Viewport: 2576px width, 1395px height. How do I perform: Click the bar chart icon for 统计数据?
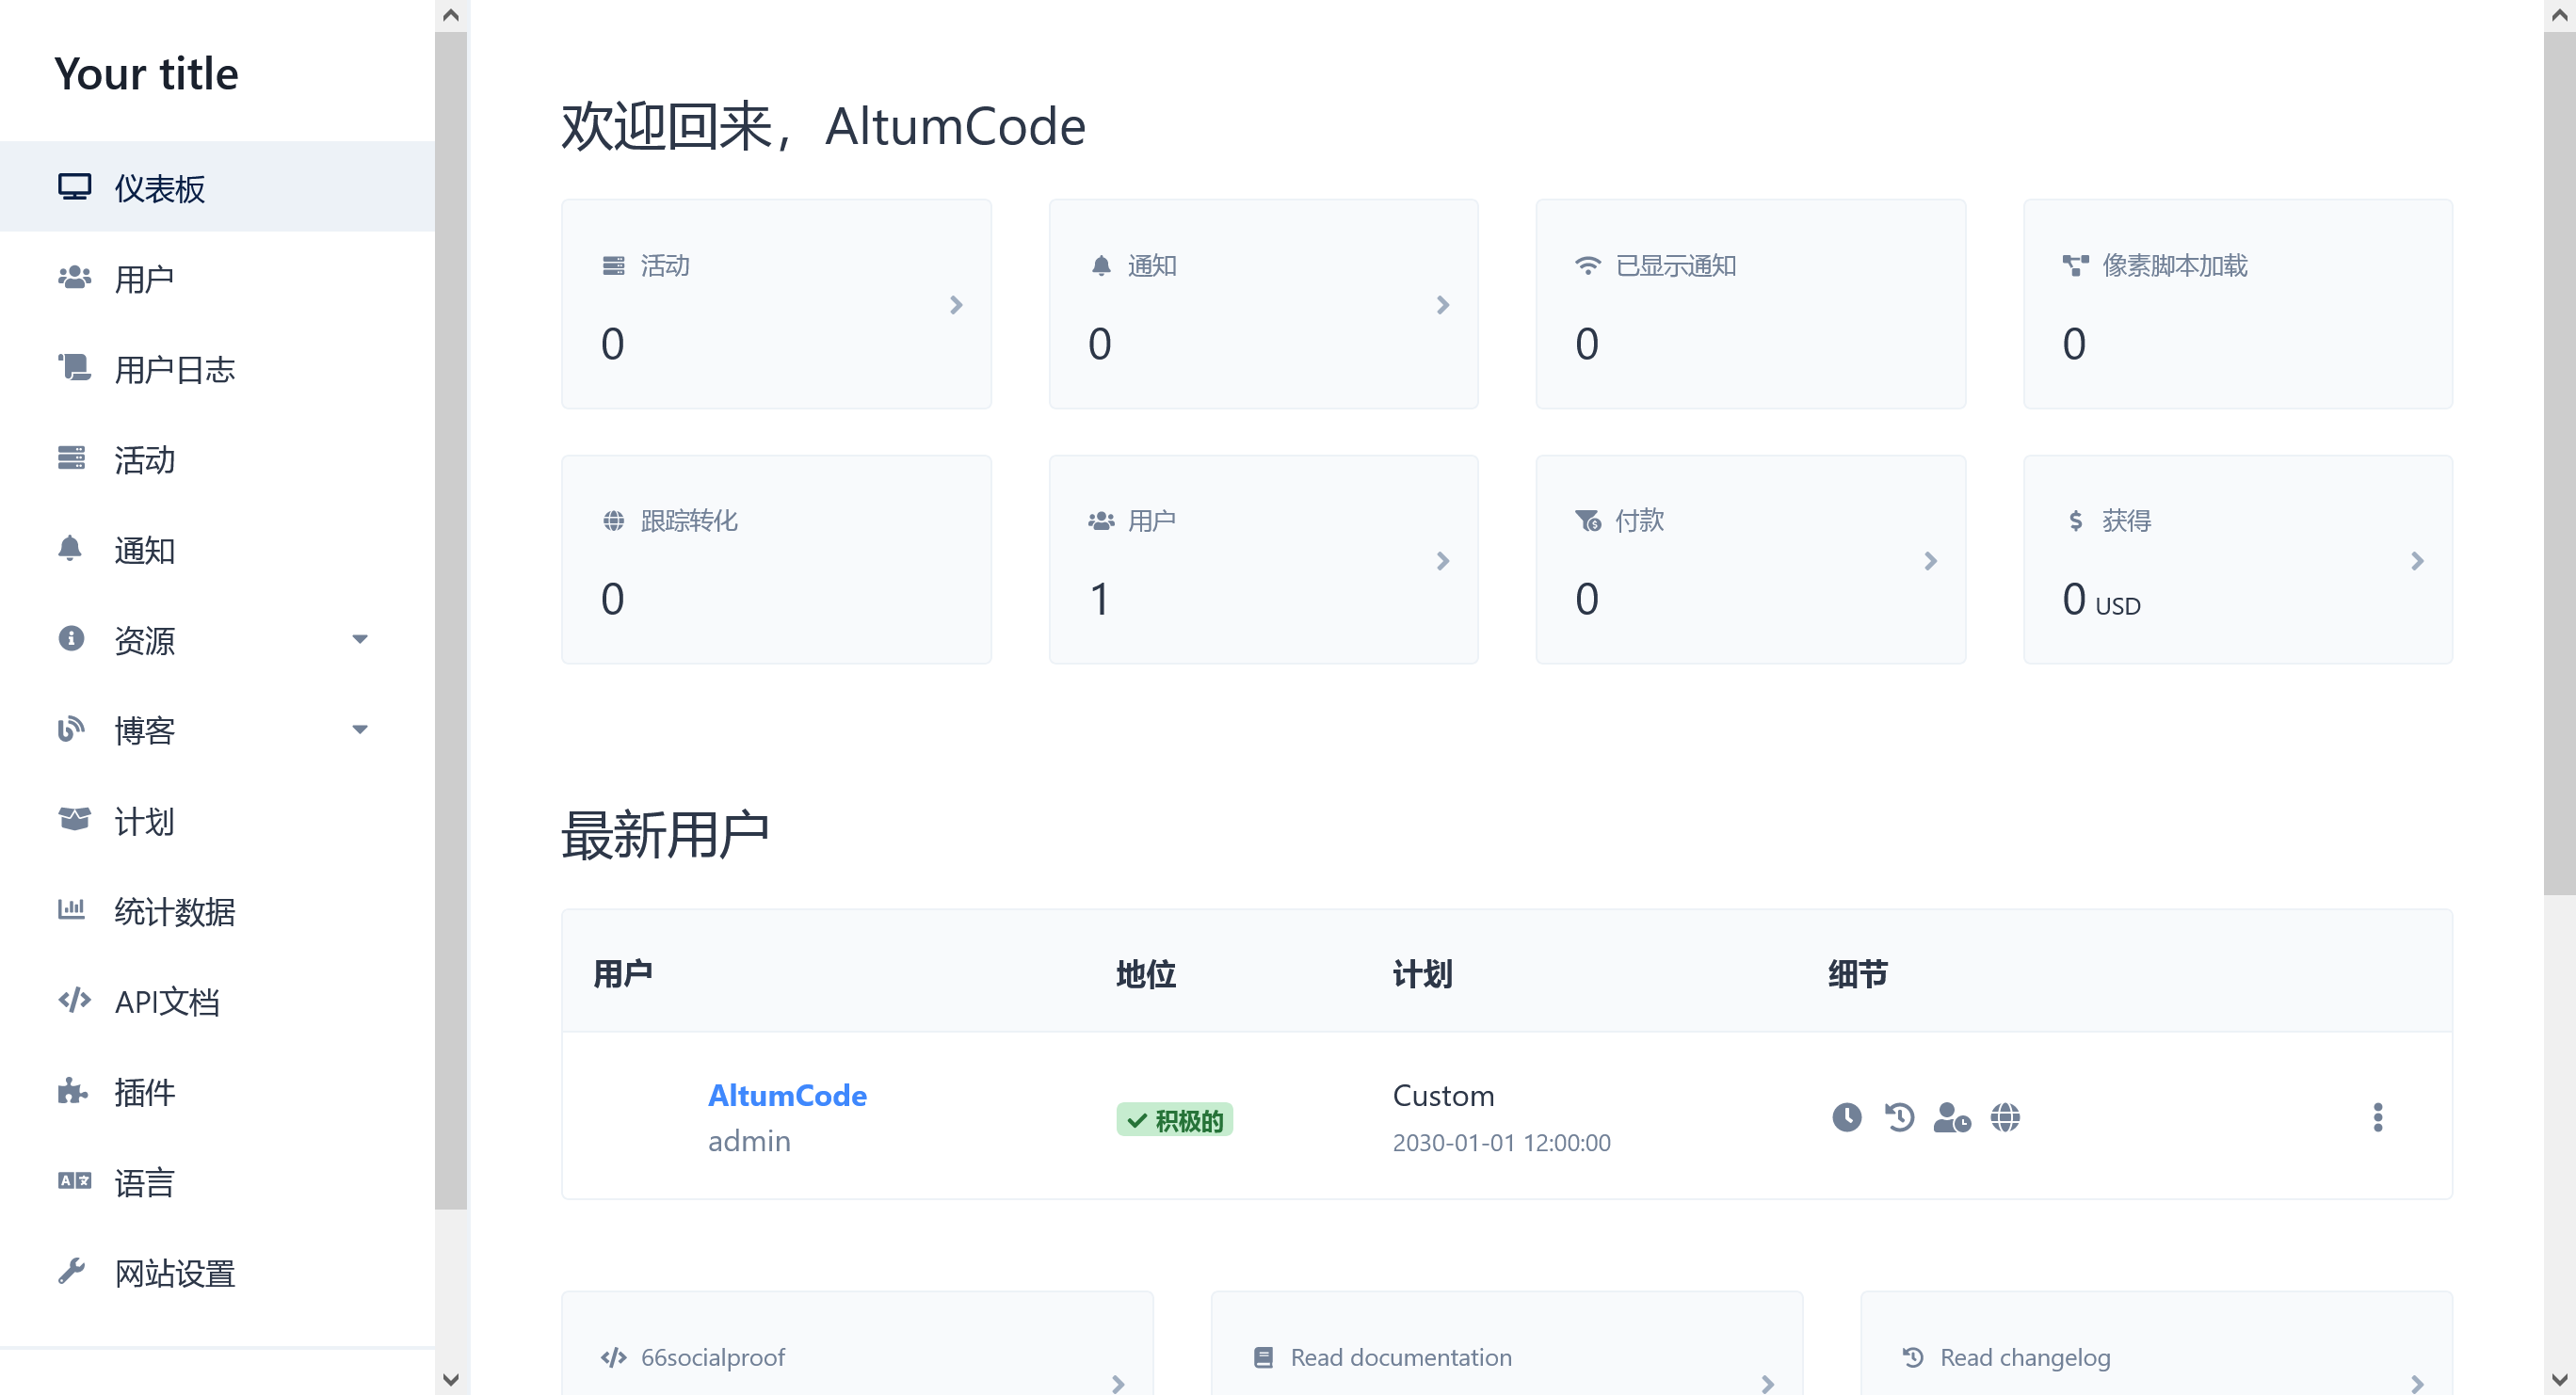coord(71,910)
